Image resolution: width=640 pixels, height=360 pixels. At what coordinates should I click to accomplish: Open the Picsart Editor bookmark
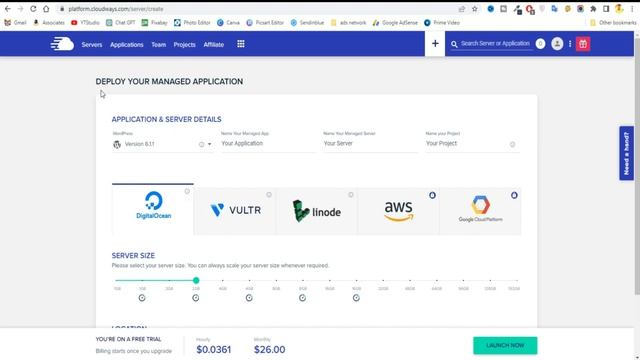click(x=265, y=22)
